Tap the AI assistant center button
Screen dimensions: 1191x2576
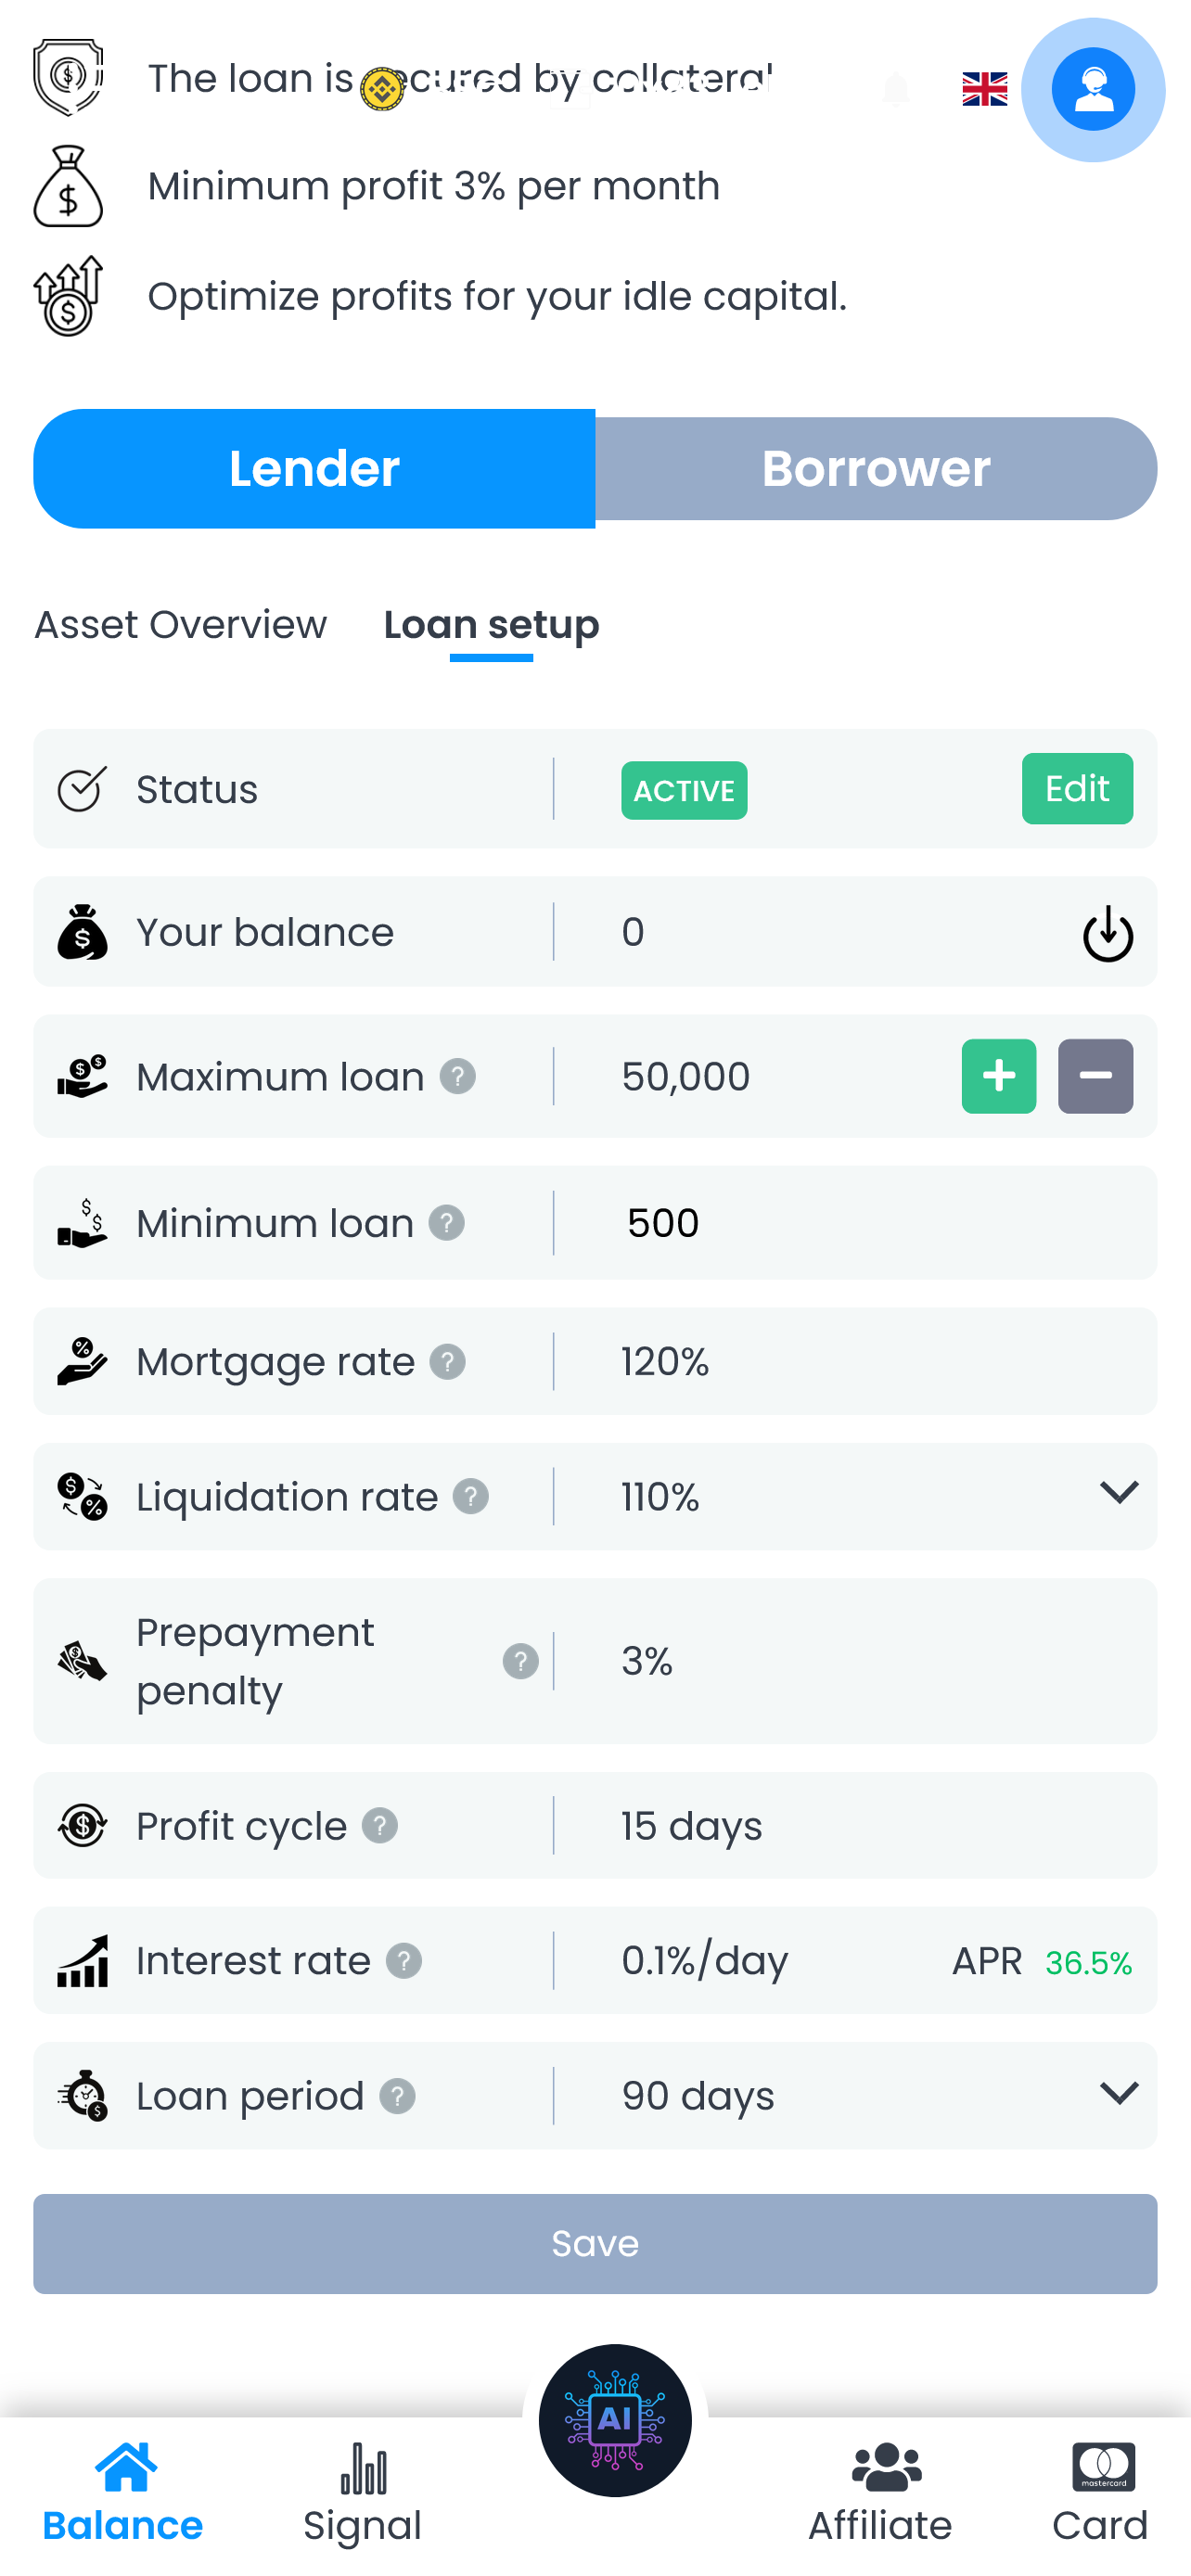[614, 2419]
